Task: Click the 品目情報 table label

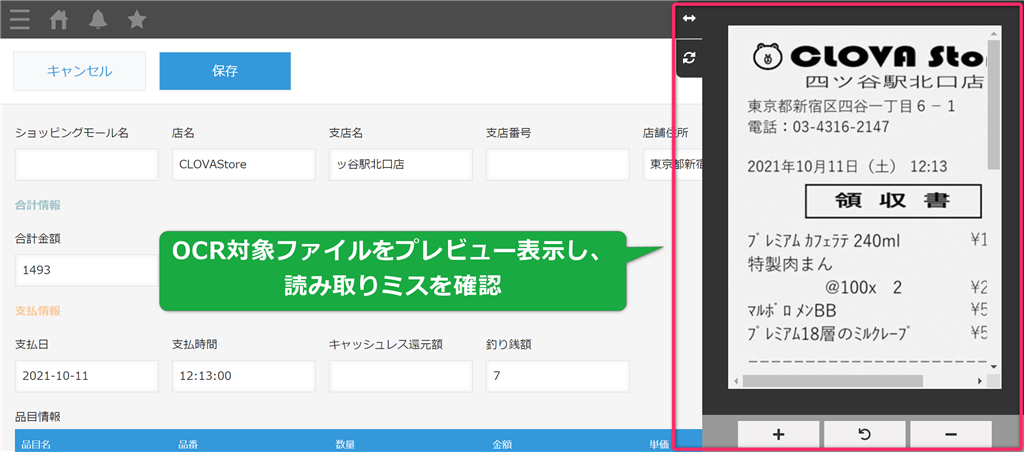Action: pos(38,416)
